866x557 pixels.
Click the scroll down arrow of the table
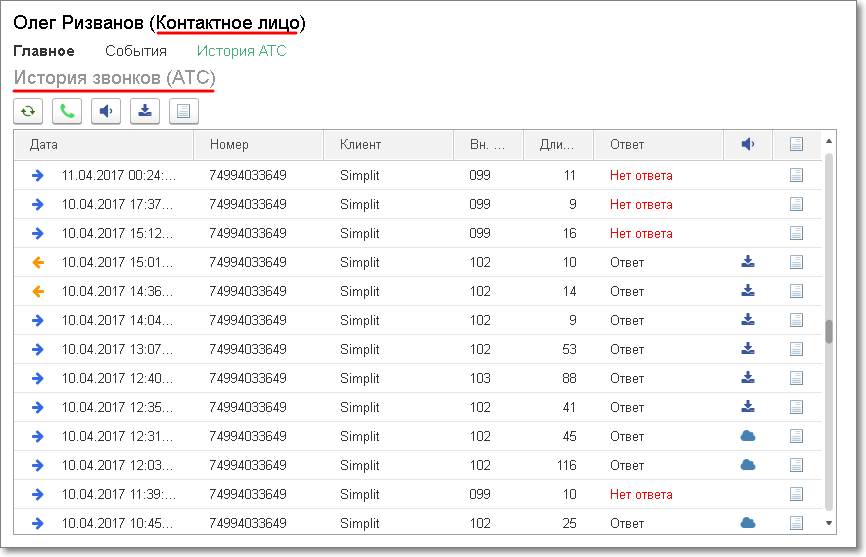[828, 523]
